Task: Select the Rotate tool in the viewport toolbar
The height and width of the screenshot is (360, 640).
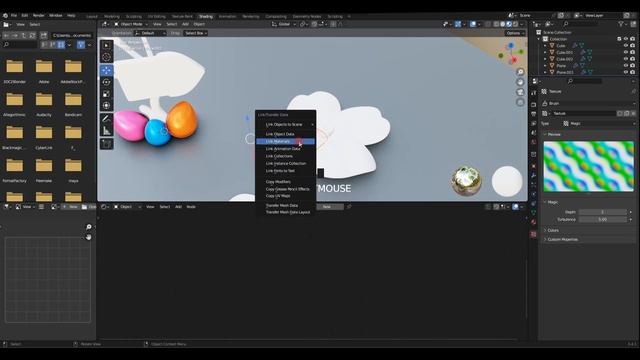Action: click(106, 82)
